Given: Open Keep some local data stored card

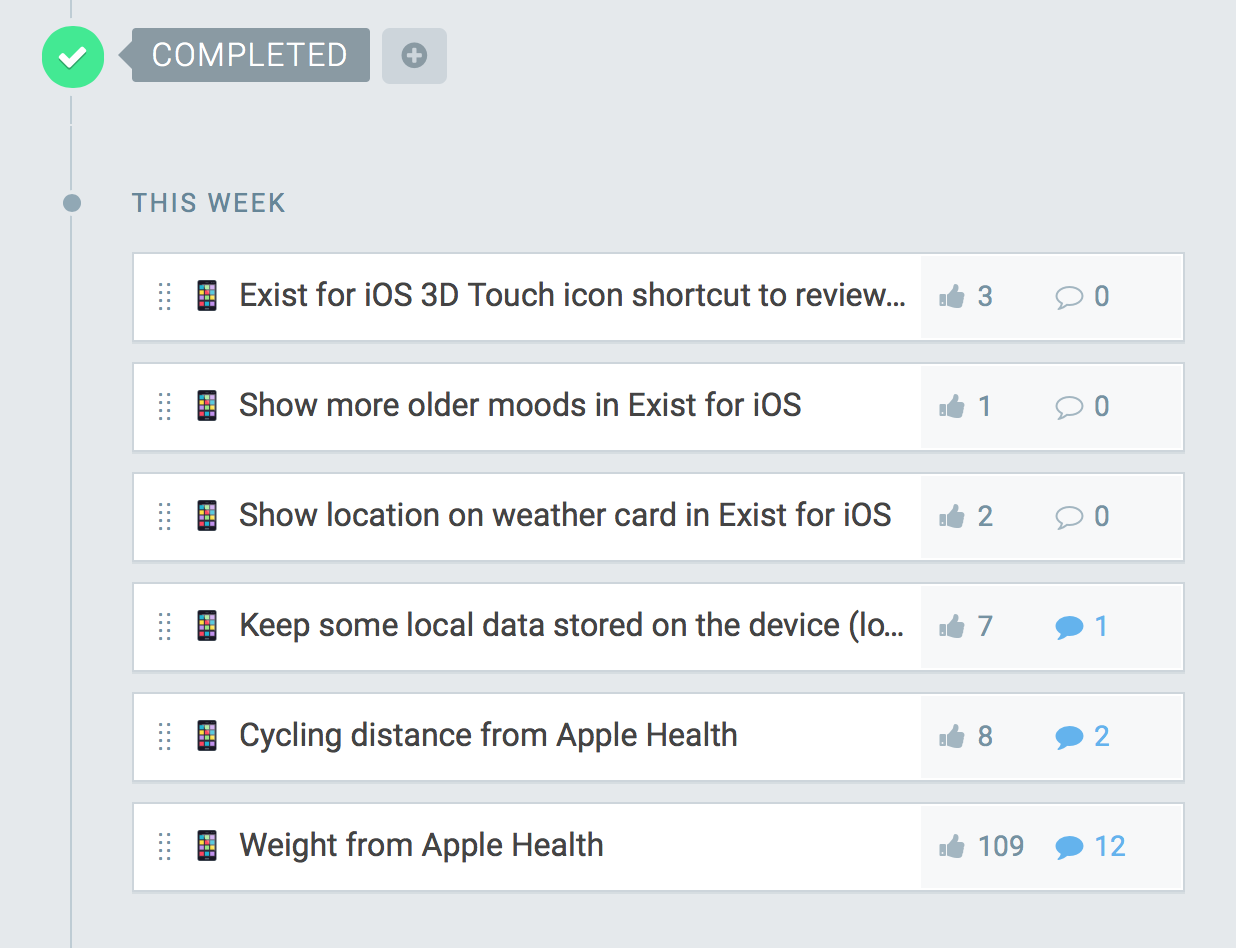Looking at the screenshot, I should (572, 626).
